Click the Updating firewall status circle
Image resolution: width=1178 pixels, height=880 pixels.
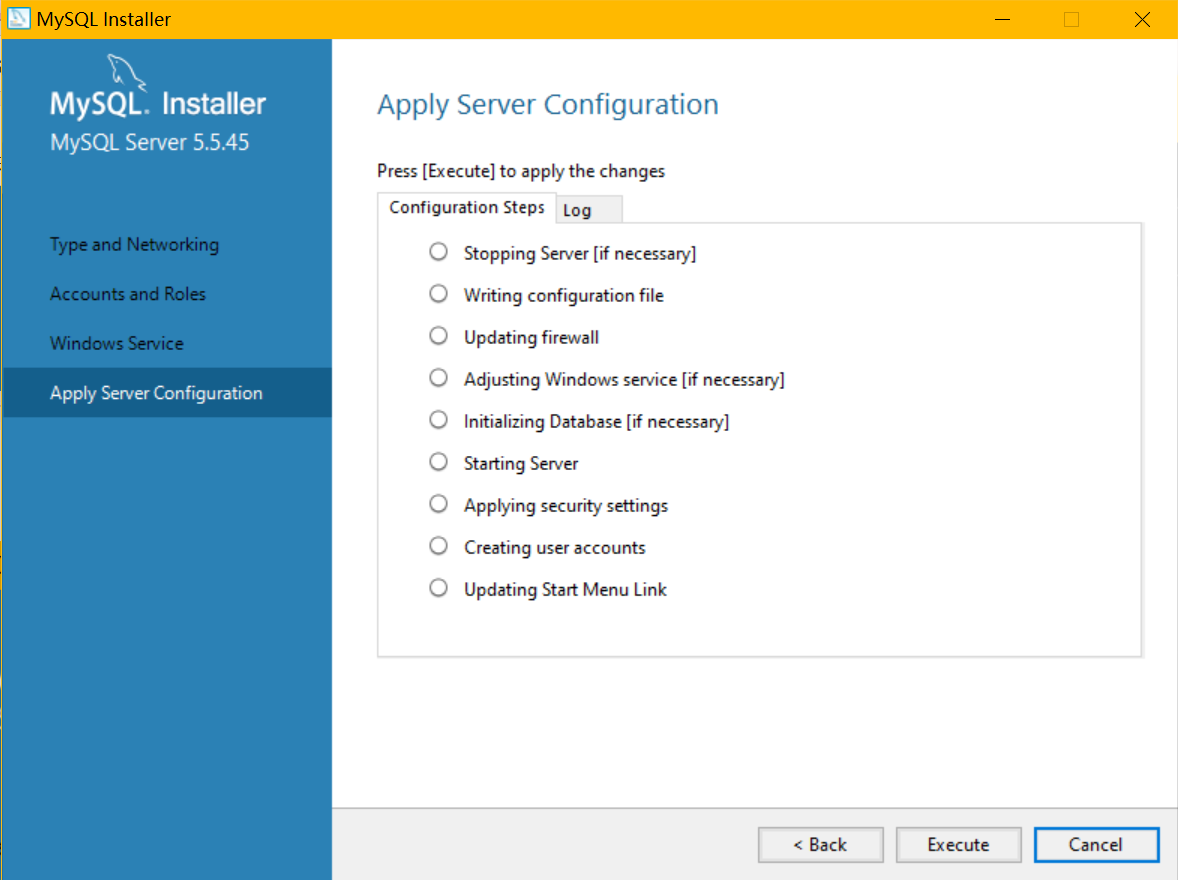pyautogui.click(x=438, y=336)
